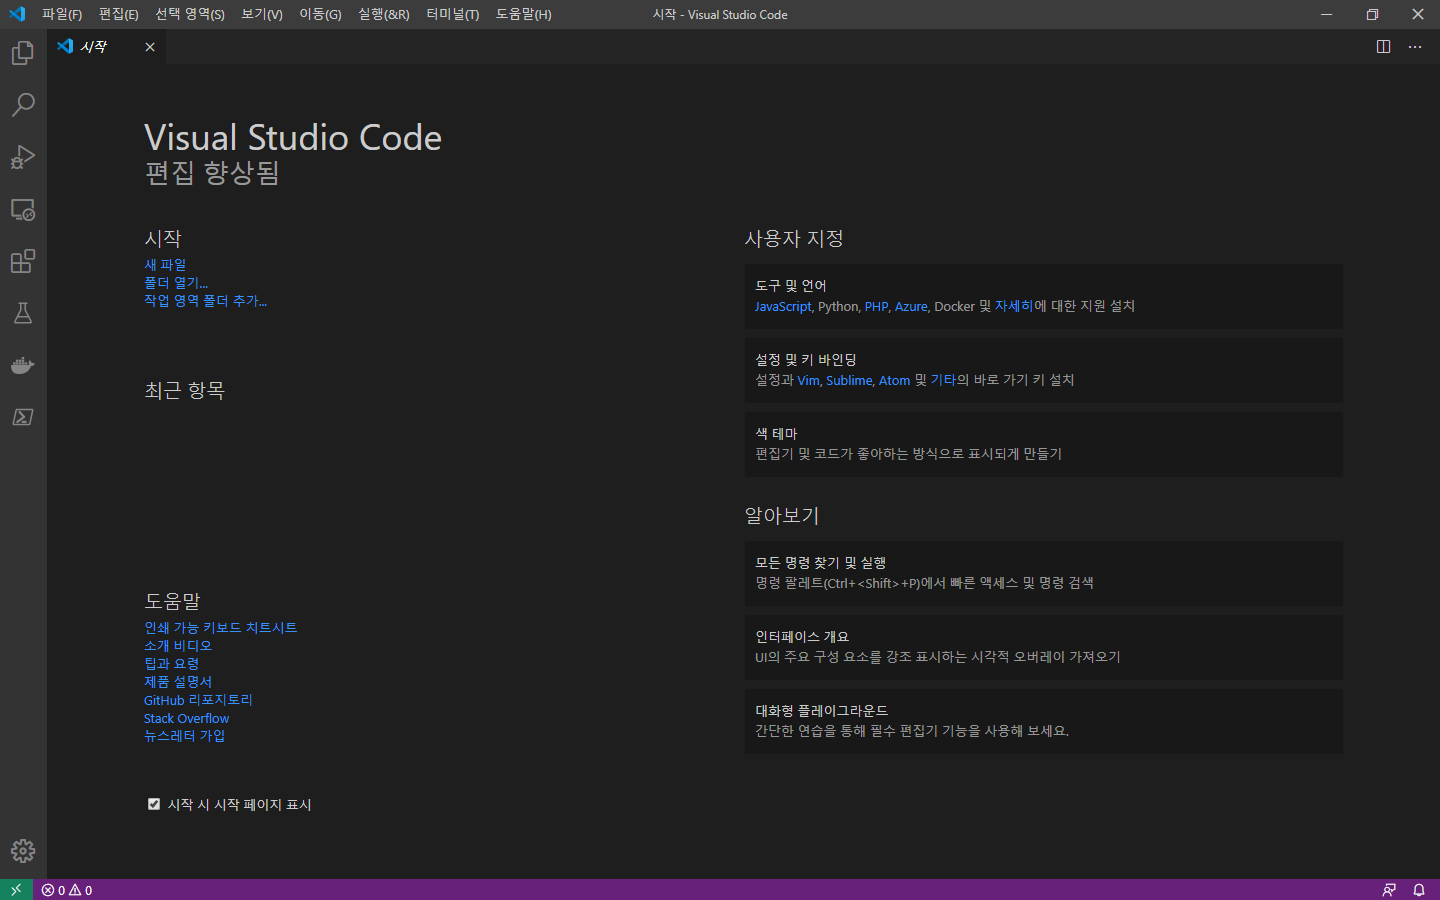Click JavaScript link under 도구 및 언어
The width and height of the screenshot is (1440, 900).
click(783, 306)
